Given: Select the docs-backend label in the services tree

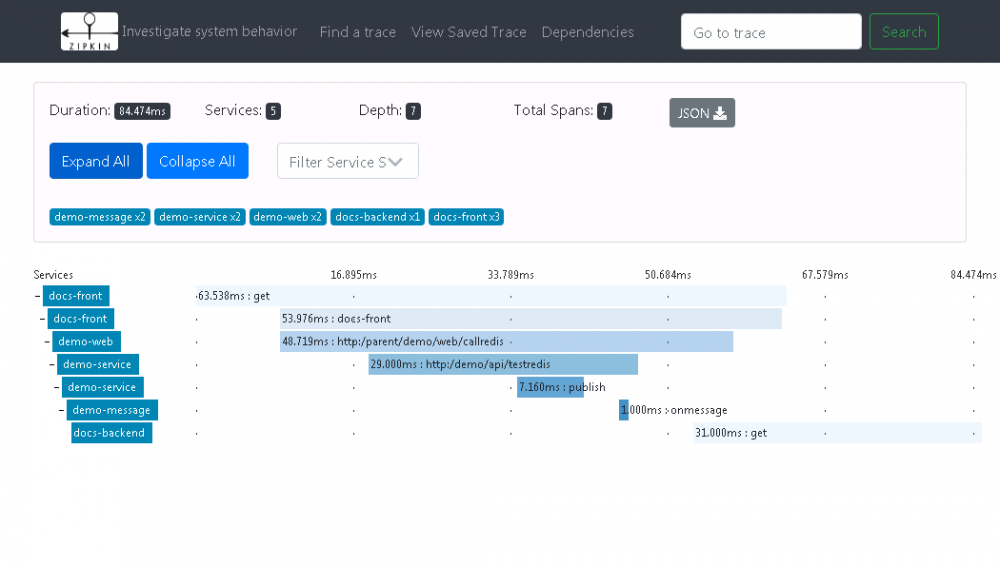Looking at the screenshot, I should [112, 433].
